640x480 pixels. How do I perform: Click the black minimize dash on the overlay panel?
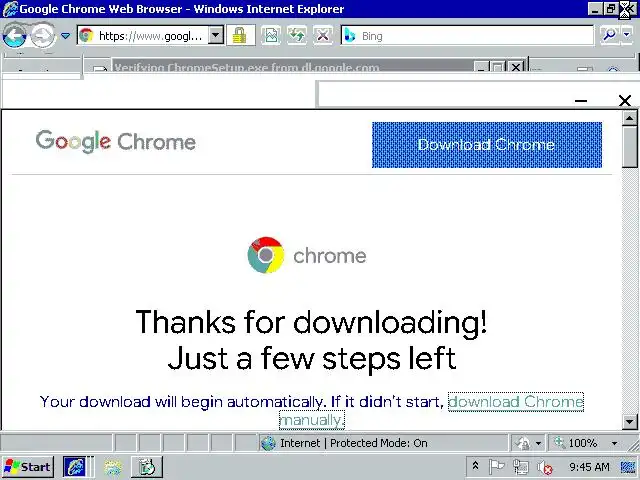tap(581, 100)
